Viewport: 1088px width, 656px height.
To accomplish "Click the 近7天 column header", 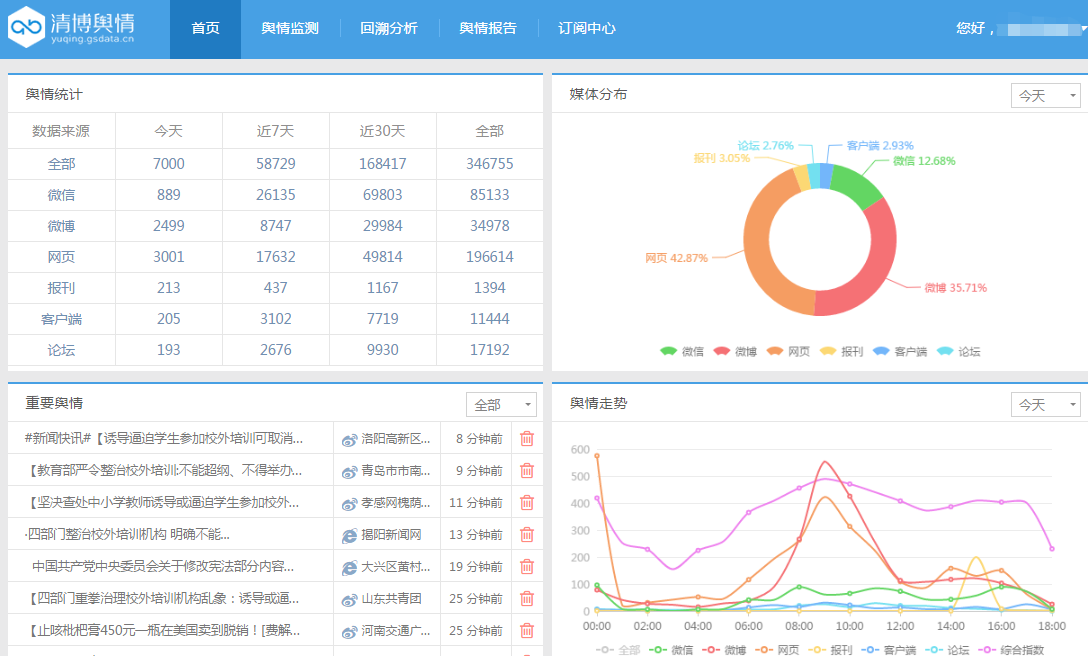I will [275, 131].
